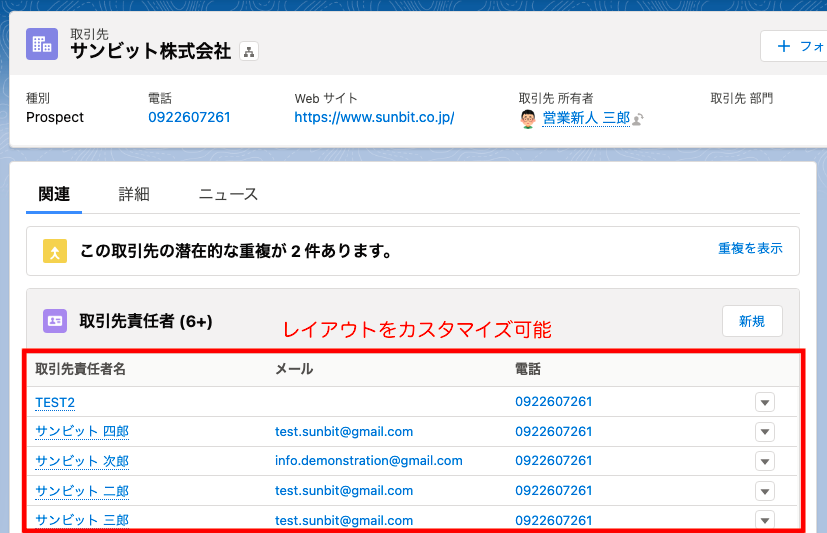Open owner 営業新人 三郎 profile link

pyautogui.click(x=586, y=118)
